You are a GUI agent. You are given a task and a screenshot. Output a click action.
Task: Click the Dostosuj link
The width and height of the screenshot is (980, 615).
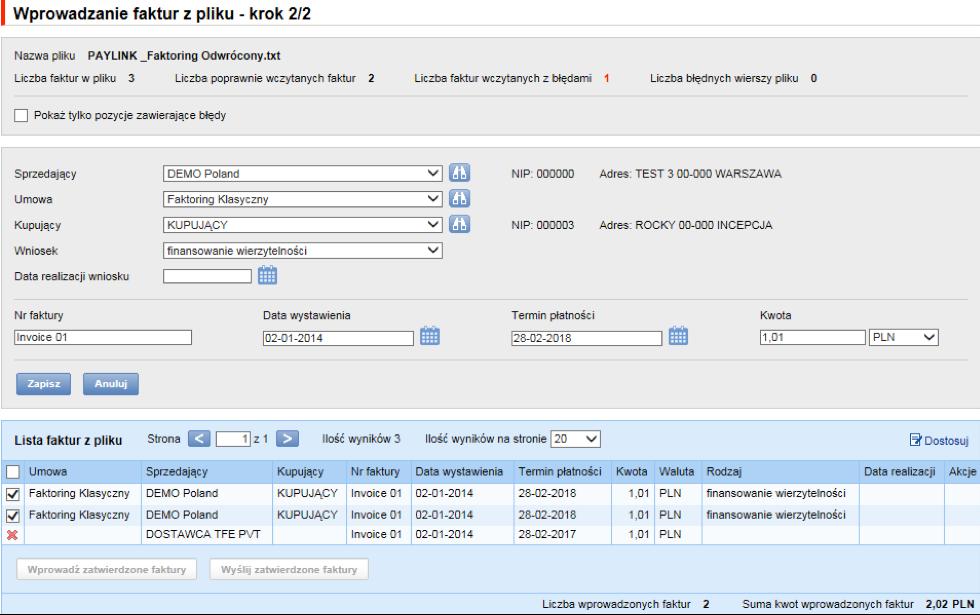[x=946, y=441]
